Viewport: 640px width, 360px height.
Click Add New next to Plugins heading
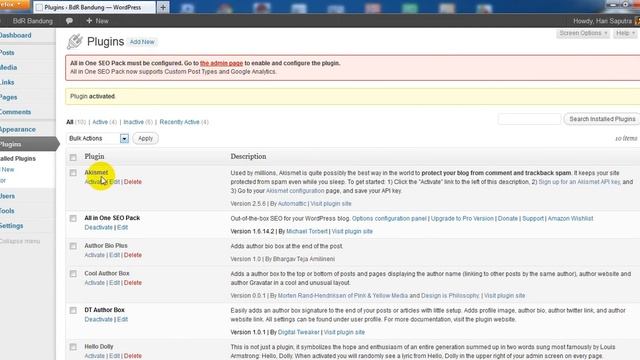click(x=142, y=42)
